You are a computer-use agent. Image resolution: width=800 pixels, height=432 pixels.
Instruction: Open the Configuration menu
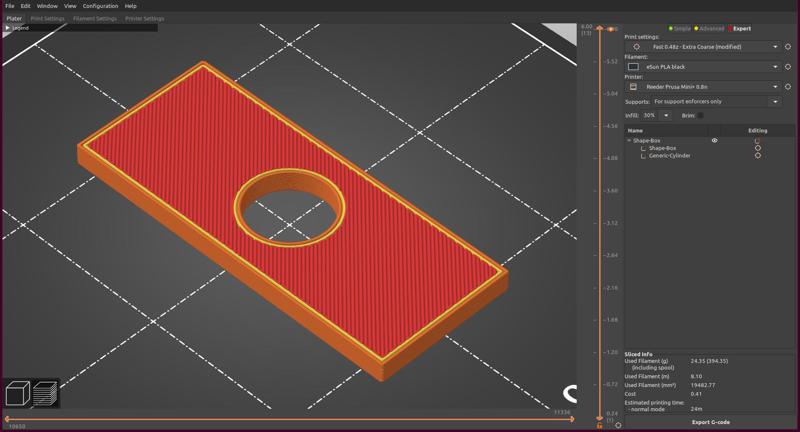point(101,6)
